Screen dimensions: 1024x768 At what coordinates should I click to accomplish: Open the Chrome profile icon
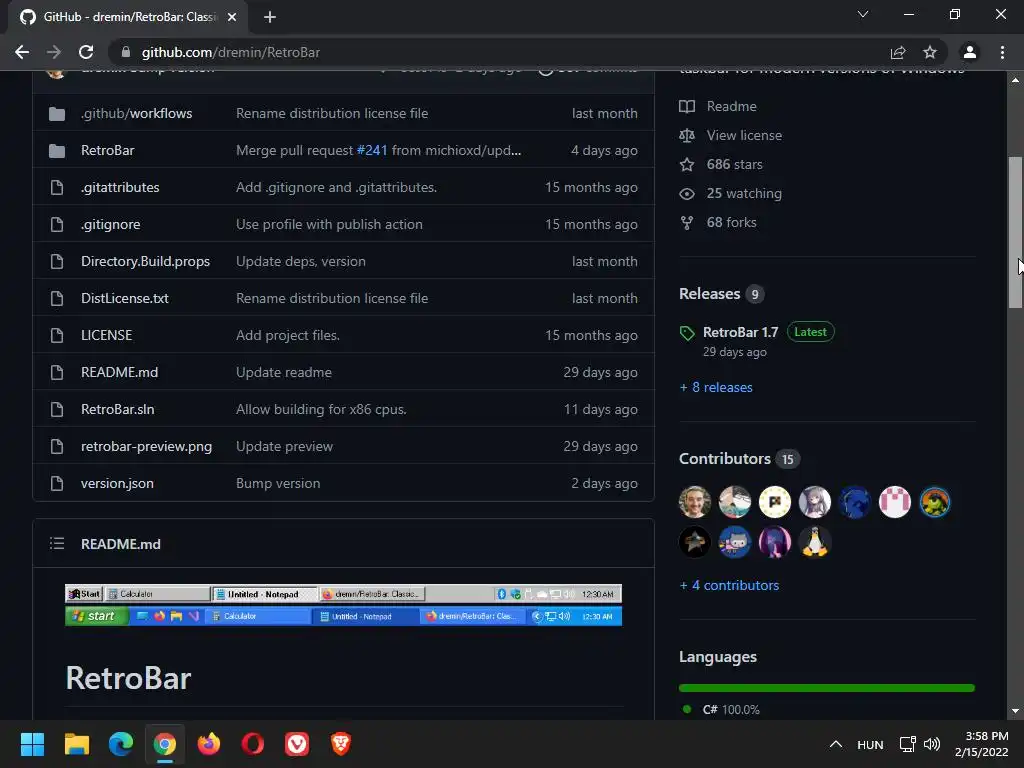[970, 52]
